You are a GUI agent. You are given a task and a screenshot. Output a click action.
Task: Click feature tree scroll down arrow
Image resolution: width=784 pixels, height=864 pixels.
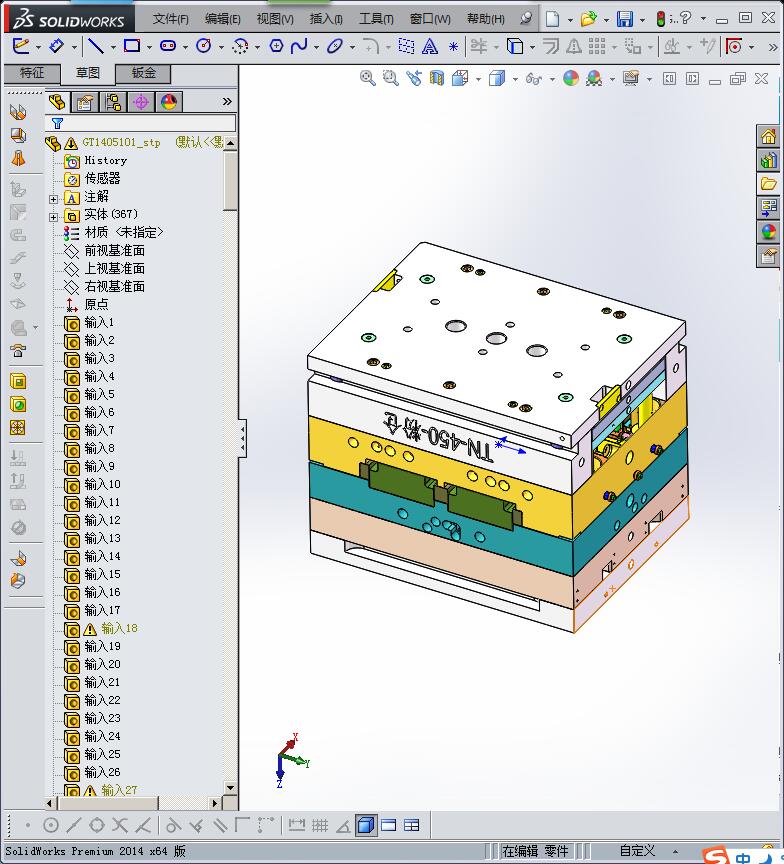tap(230, 788)
